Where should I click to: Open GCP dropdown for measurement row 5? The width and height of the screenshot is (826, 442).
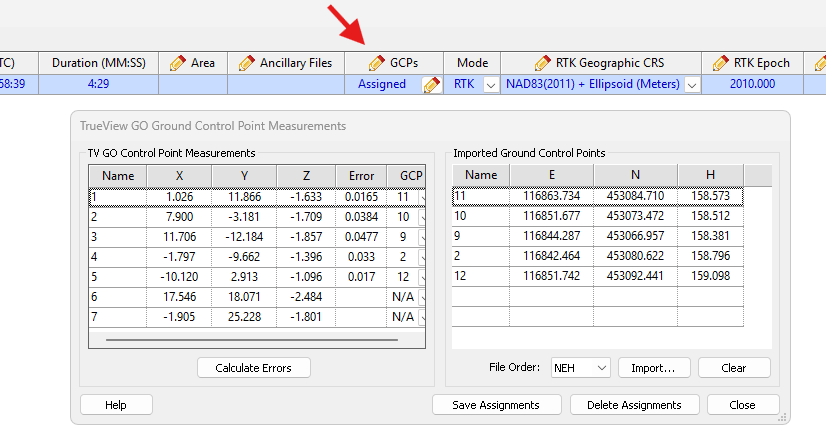point(422,277)
